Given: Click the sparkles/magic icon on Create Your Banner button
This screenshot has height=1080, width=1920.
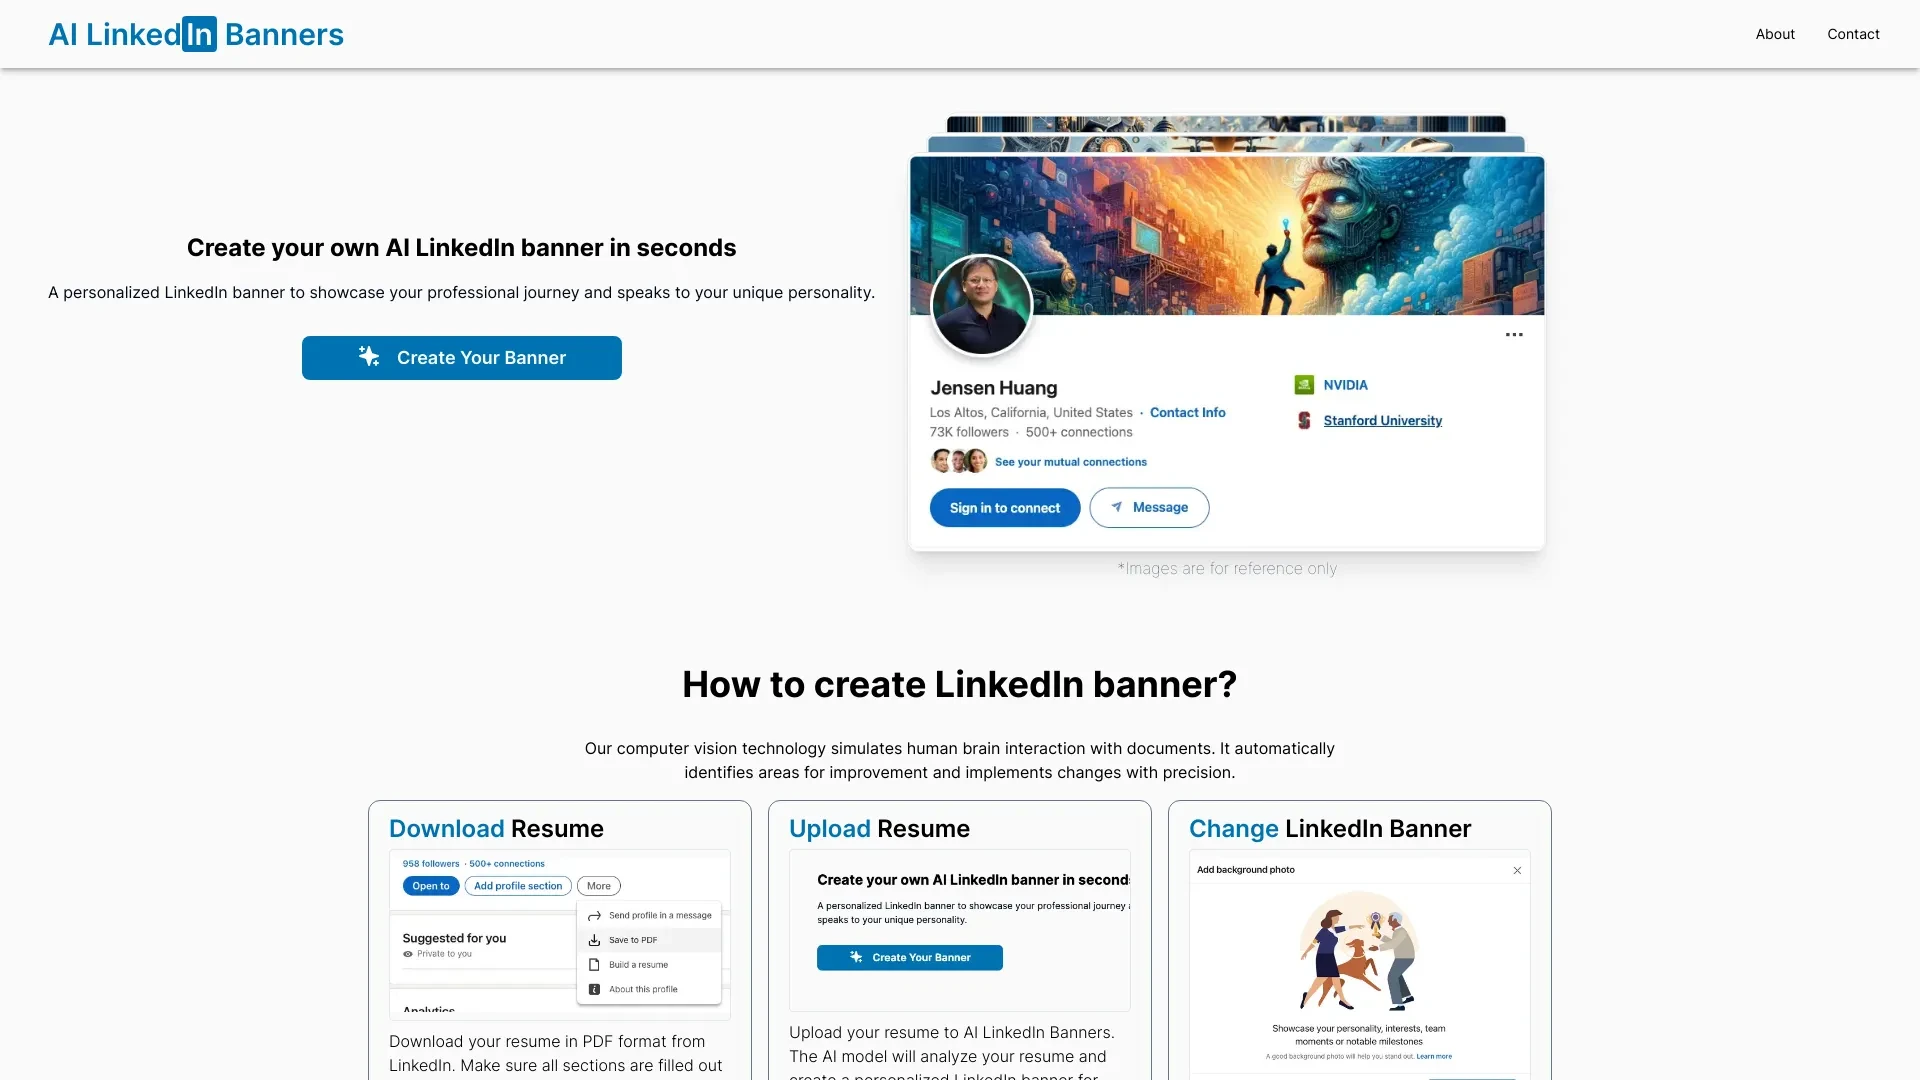Looking at the screenshot, I should 369,357.
